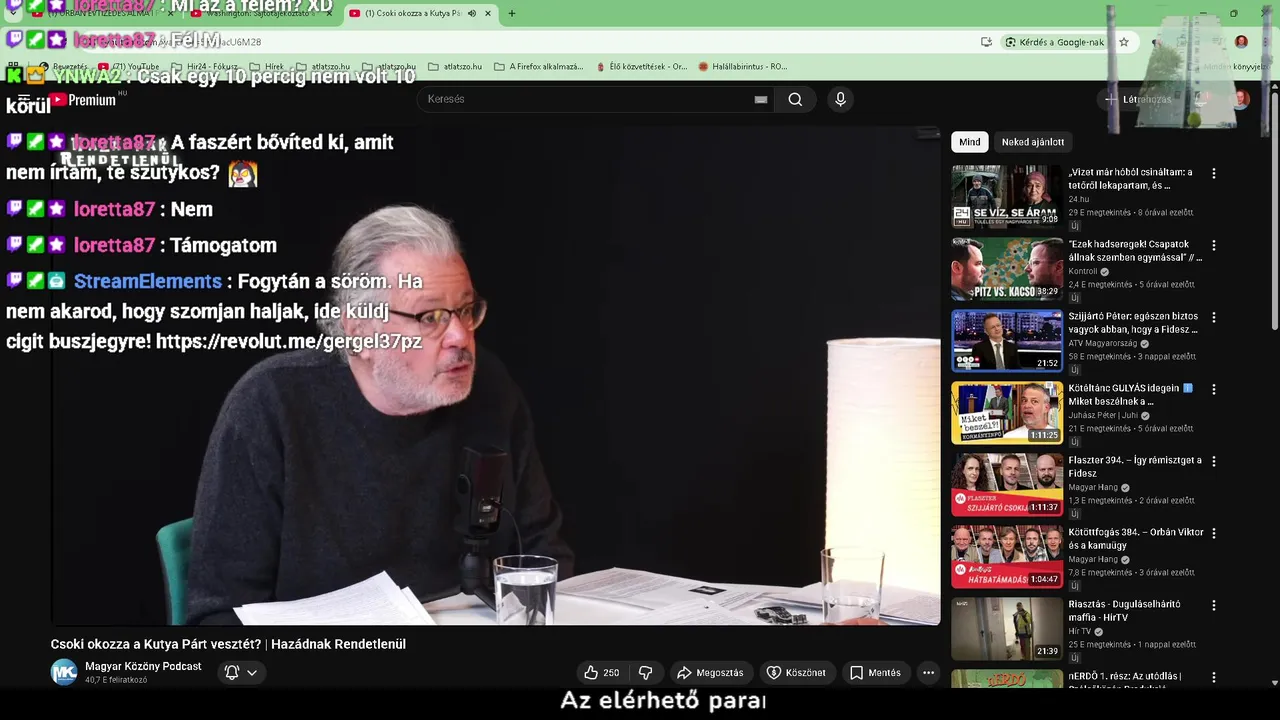1280x720 pixels.
Task: Open options for the "Ezek hadseregek" video
Action: click(x=1214, y=245)
